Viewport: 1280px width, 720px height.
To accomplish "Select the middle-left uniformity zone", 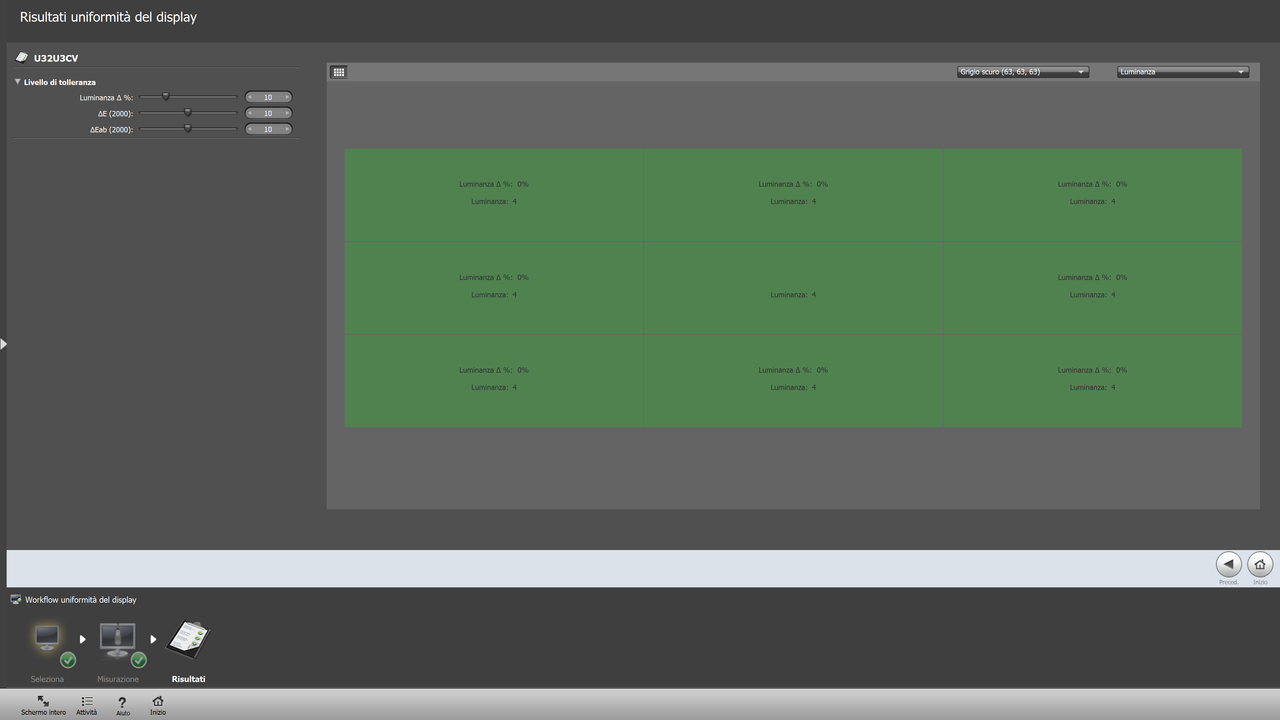I will point(494,288).
